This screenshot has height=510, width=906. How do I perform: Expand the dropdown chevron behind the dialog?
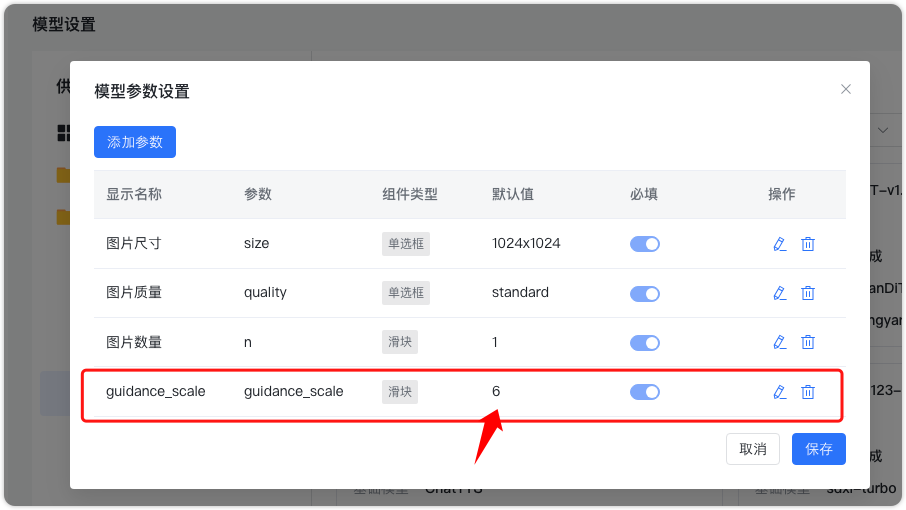pos(884,130)
